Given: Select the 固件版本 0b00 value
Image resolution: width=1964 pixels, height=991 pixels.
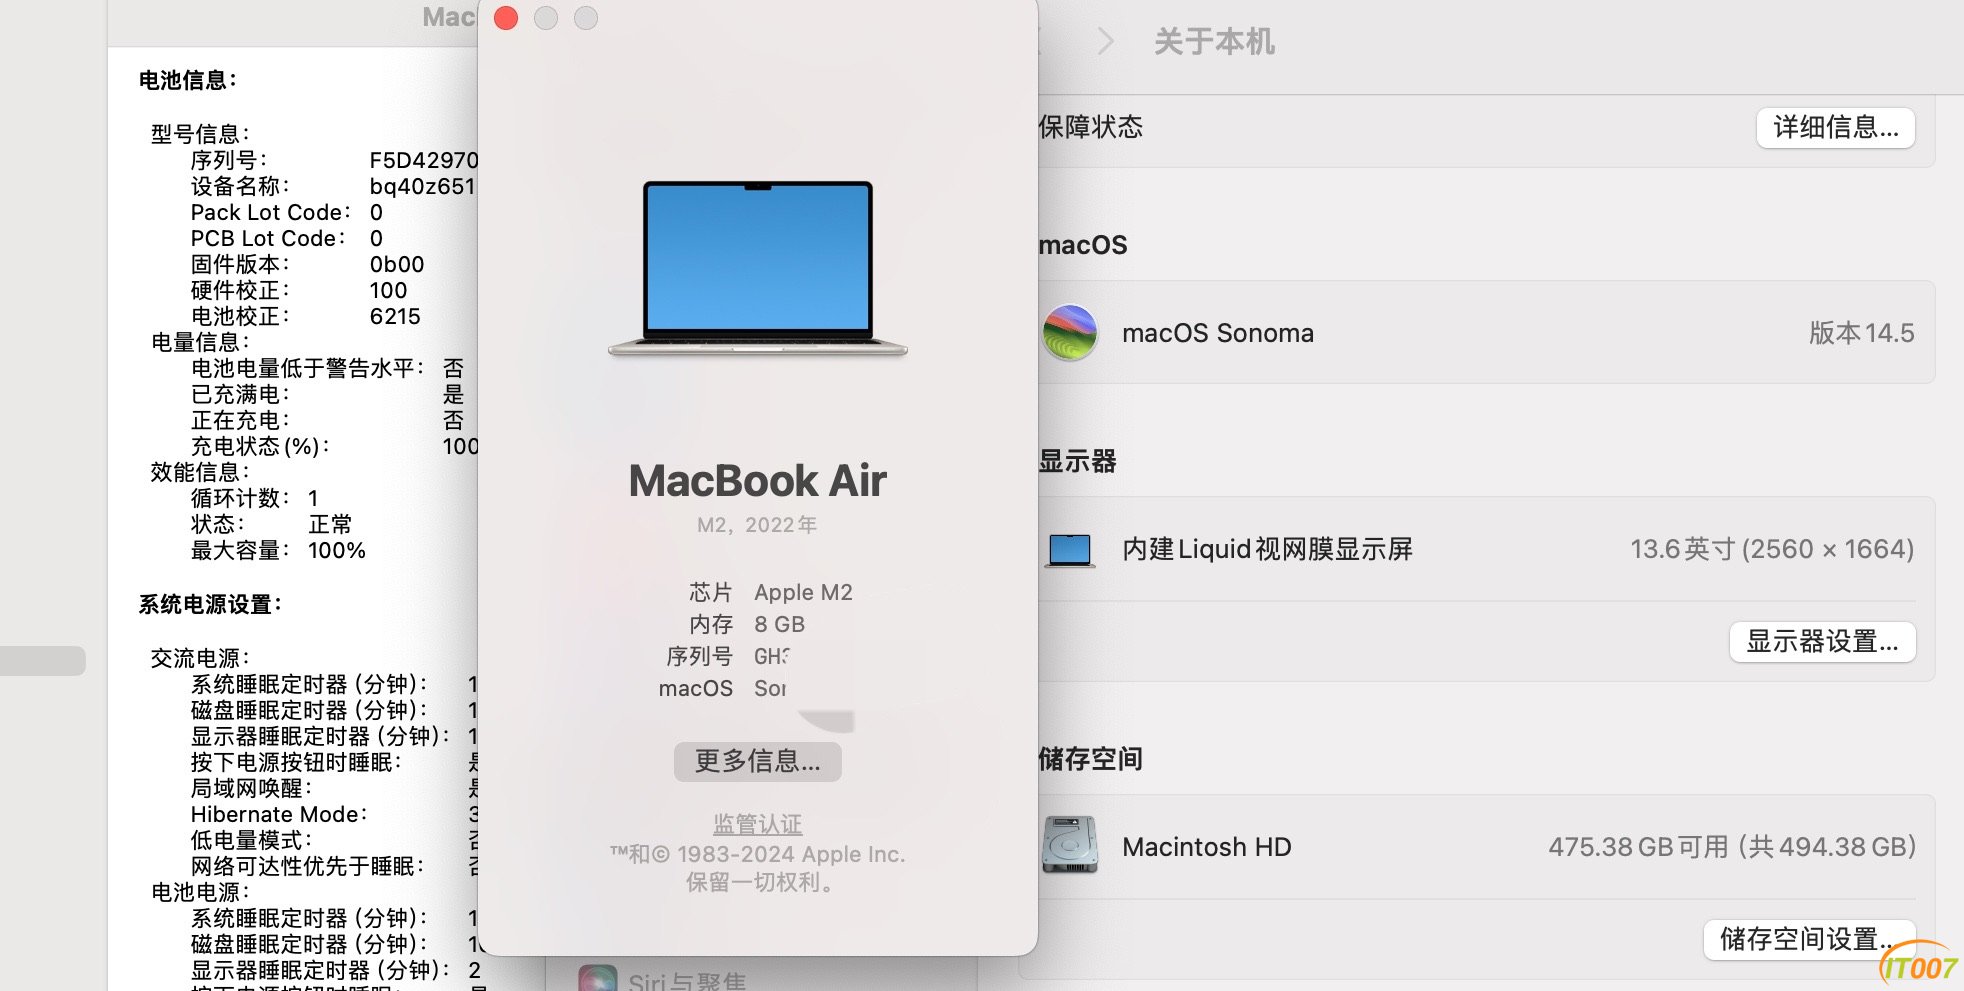Looking at the screenshot, I should (397, 264).
